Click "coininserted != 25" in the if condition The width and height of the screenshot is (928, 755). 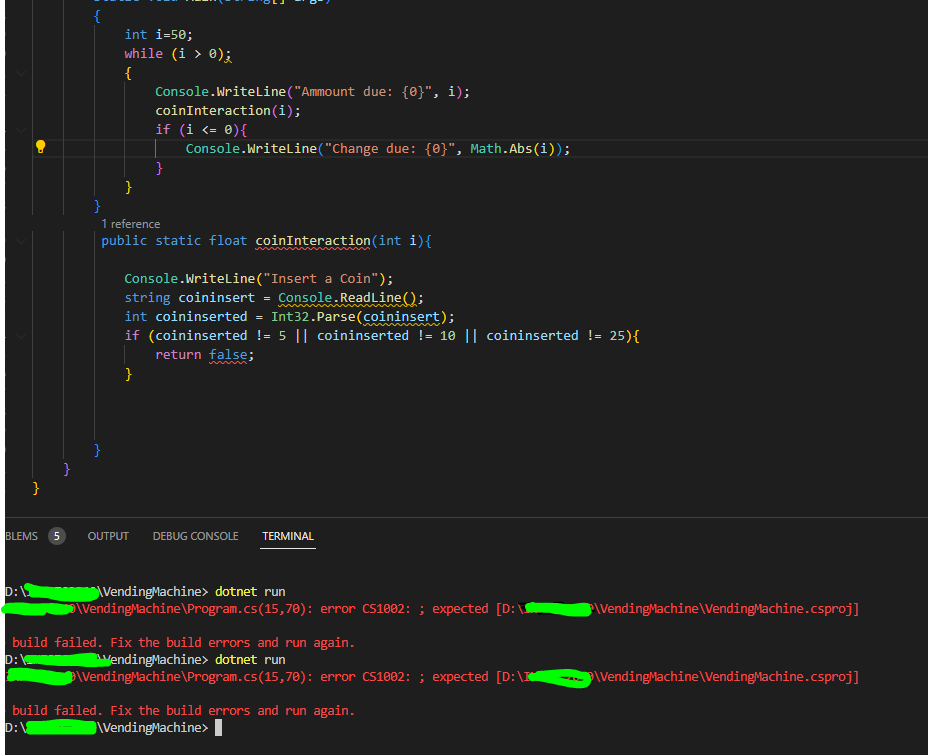(555, 335)
